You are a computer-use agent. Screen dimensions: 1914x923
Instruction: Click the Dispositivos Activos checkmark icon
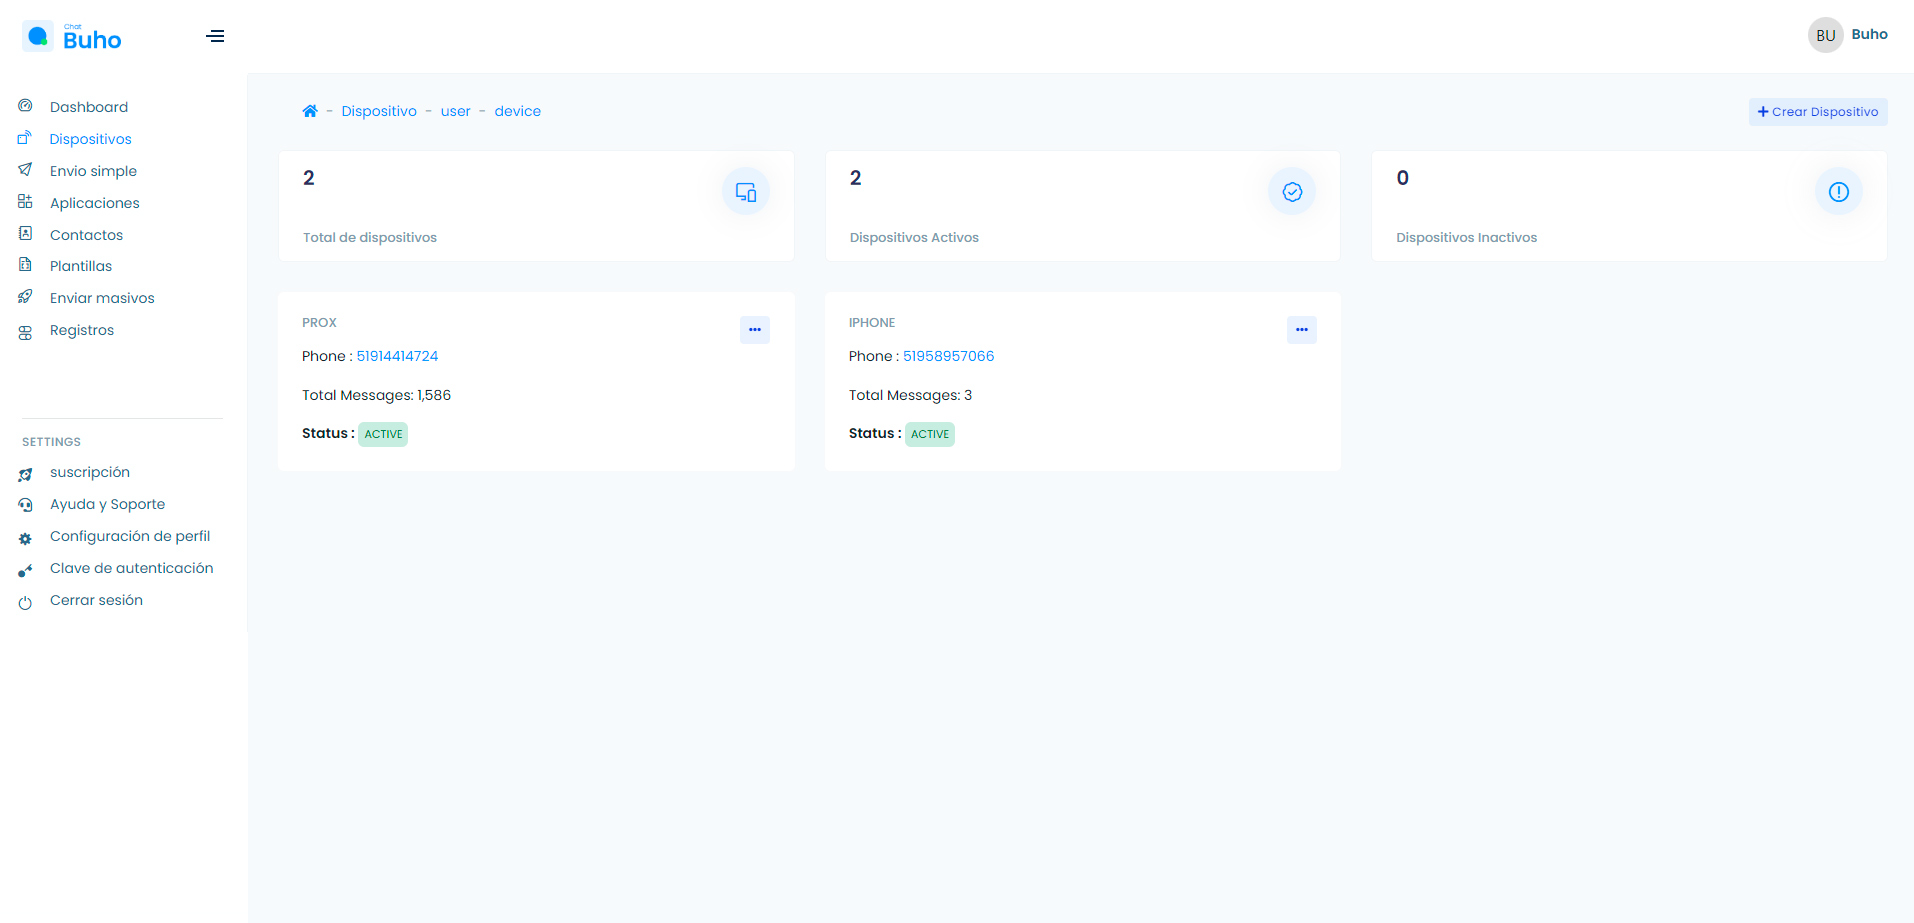pyautogui.click(x=1292, y=192)
